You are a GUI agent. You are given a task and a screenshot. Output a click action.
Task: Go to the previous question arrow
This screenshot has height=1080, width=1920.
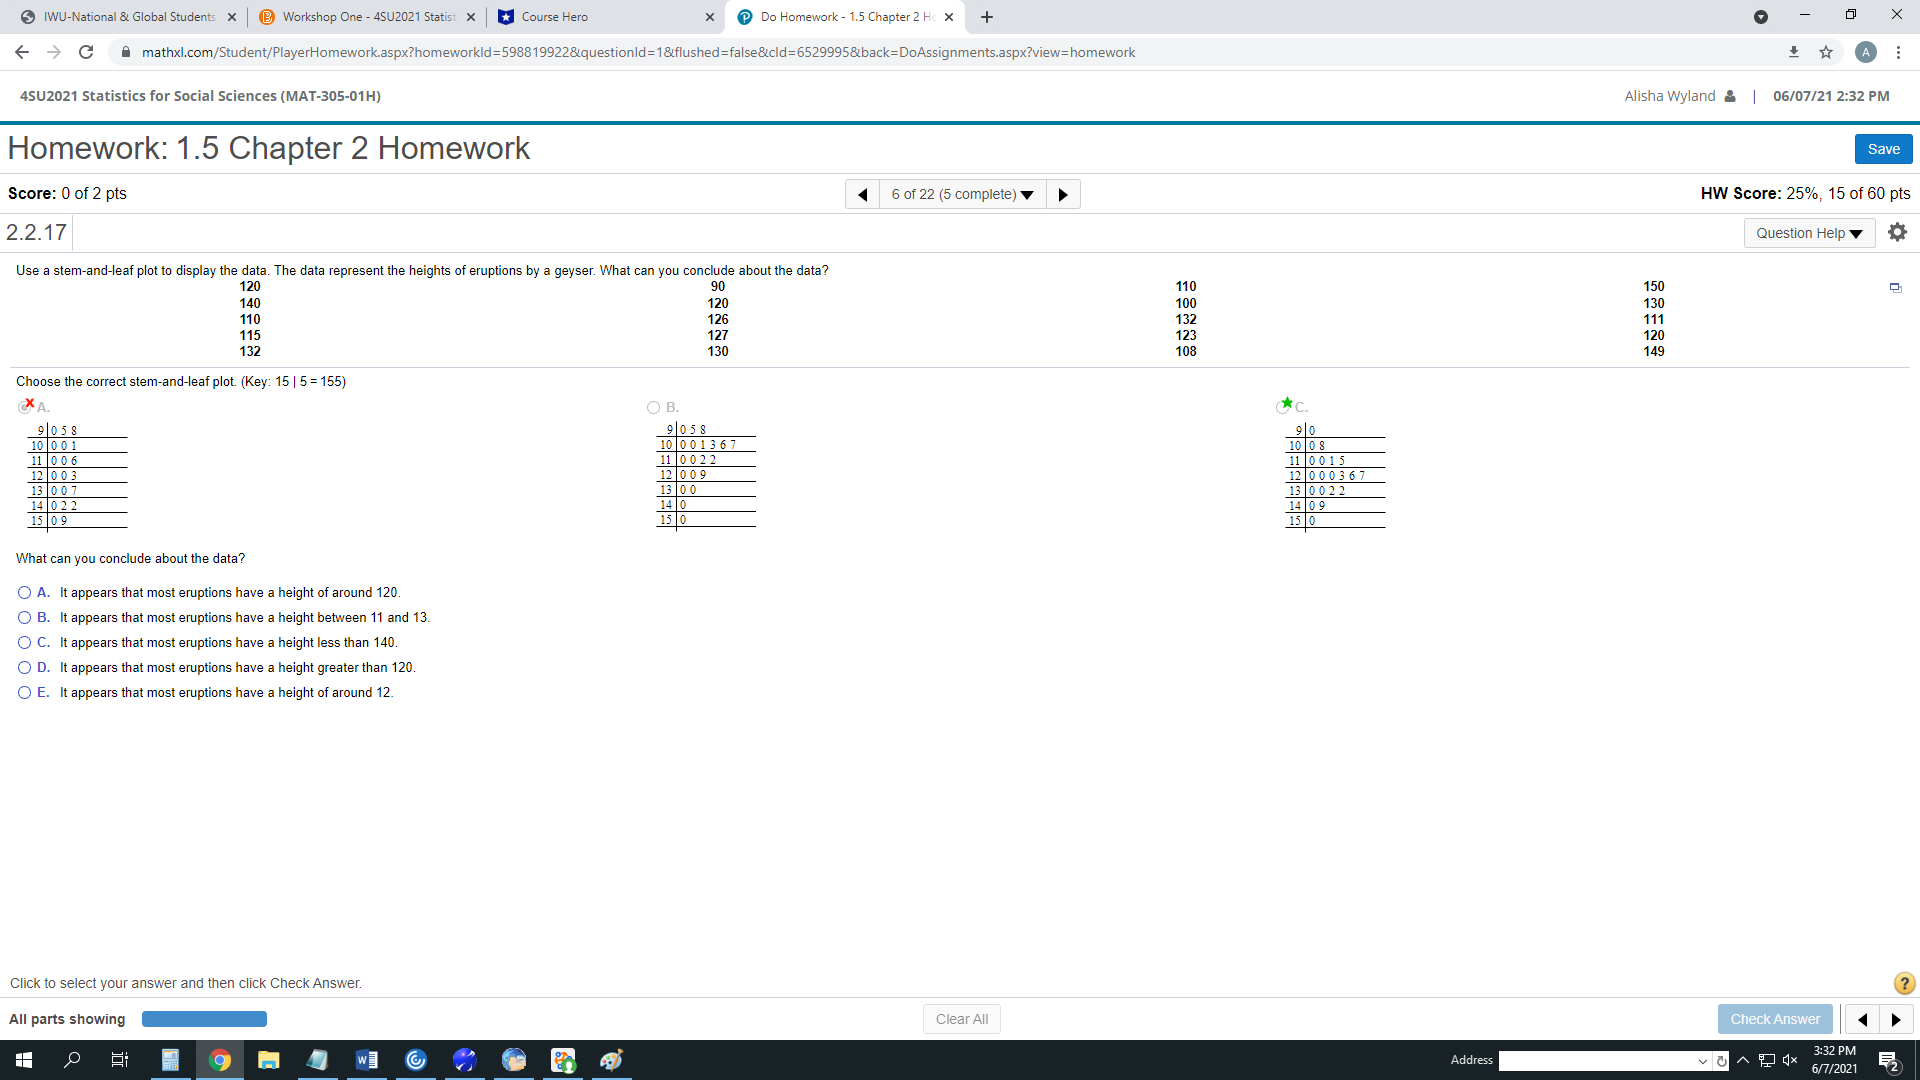(x=862, y=194)
